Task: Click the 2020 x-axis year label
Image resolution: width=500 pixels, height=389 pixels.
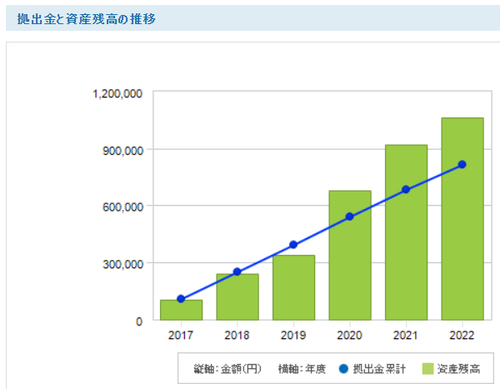Action: click(350, 335)
